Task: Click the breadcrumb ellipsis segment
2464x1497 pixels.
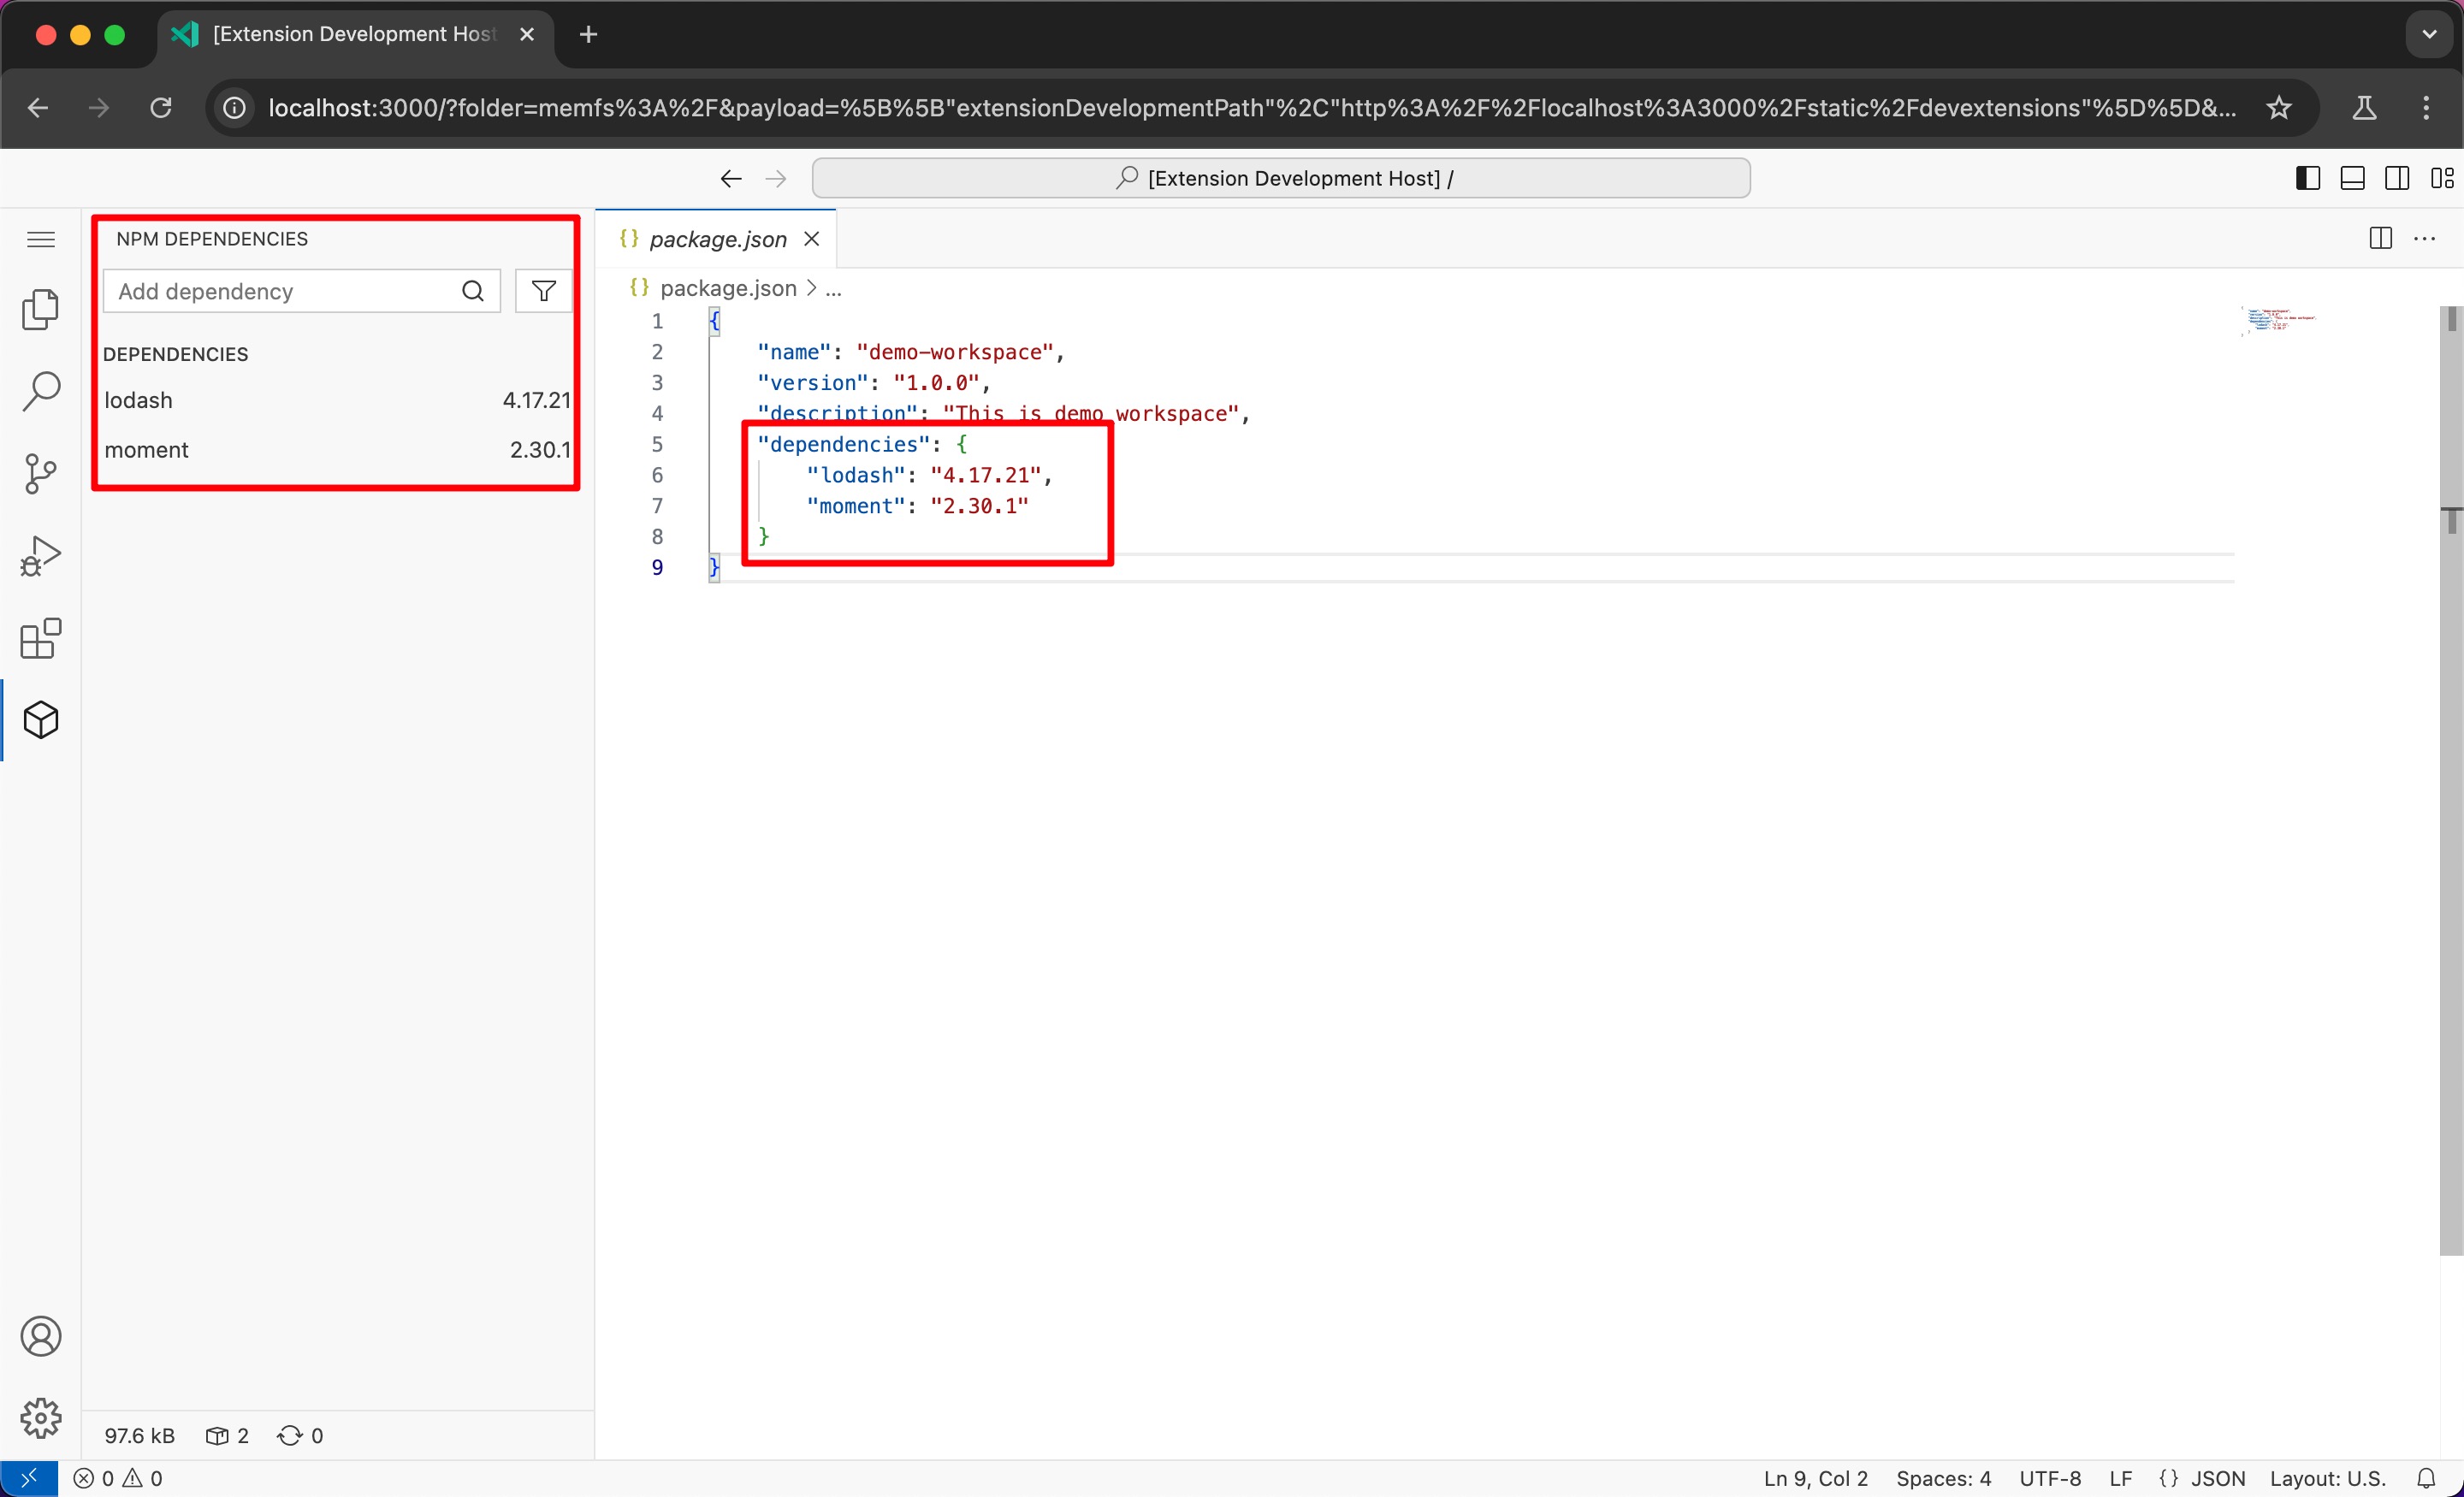Action: pos(833,288)
